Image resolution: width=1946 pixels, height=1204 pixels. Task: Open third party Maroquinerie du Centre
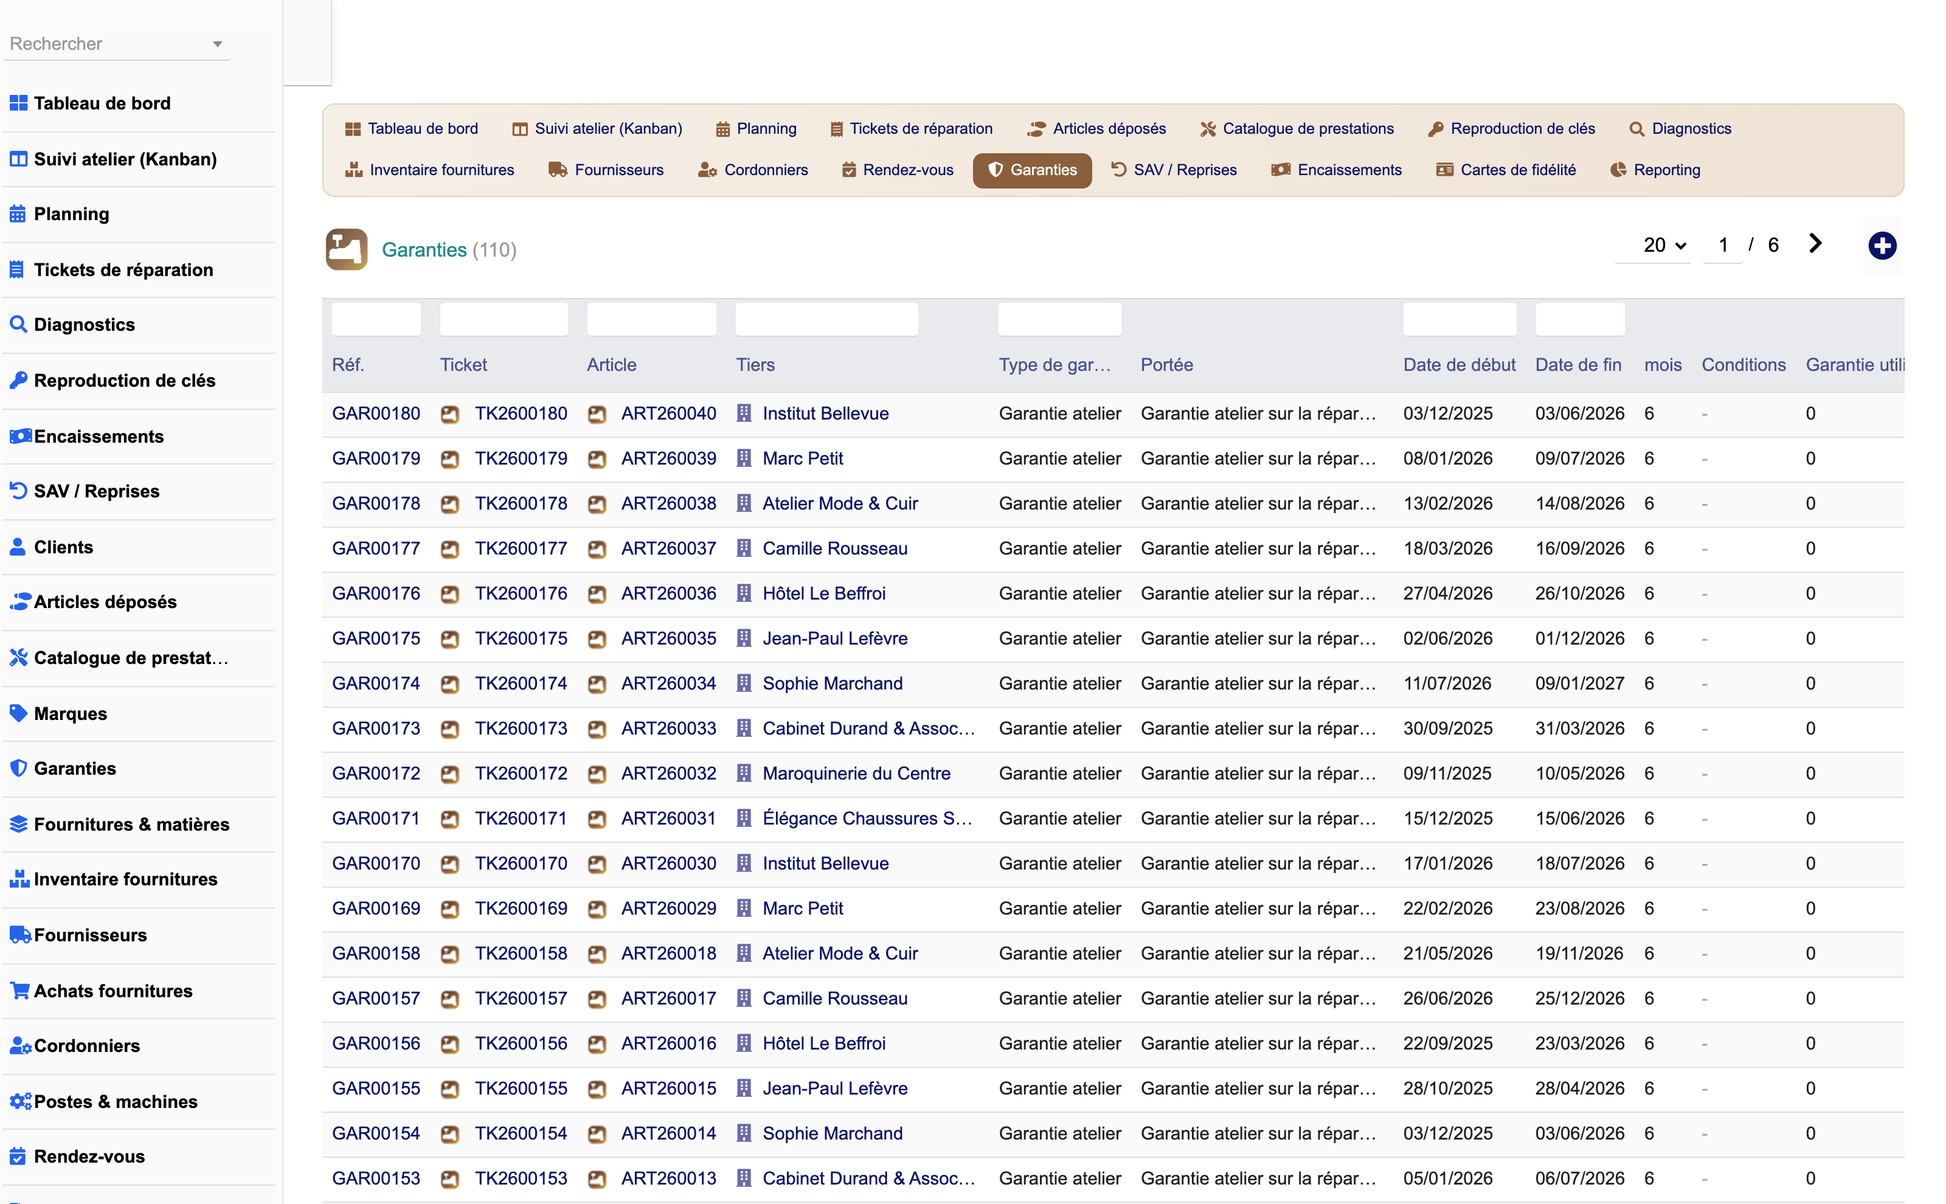pyautogui.click(x=856, y=774)
